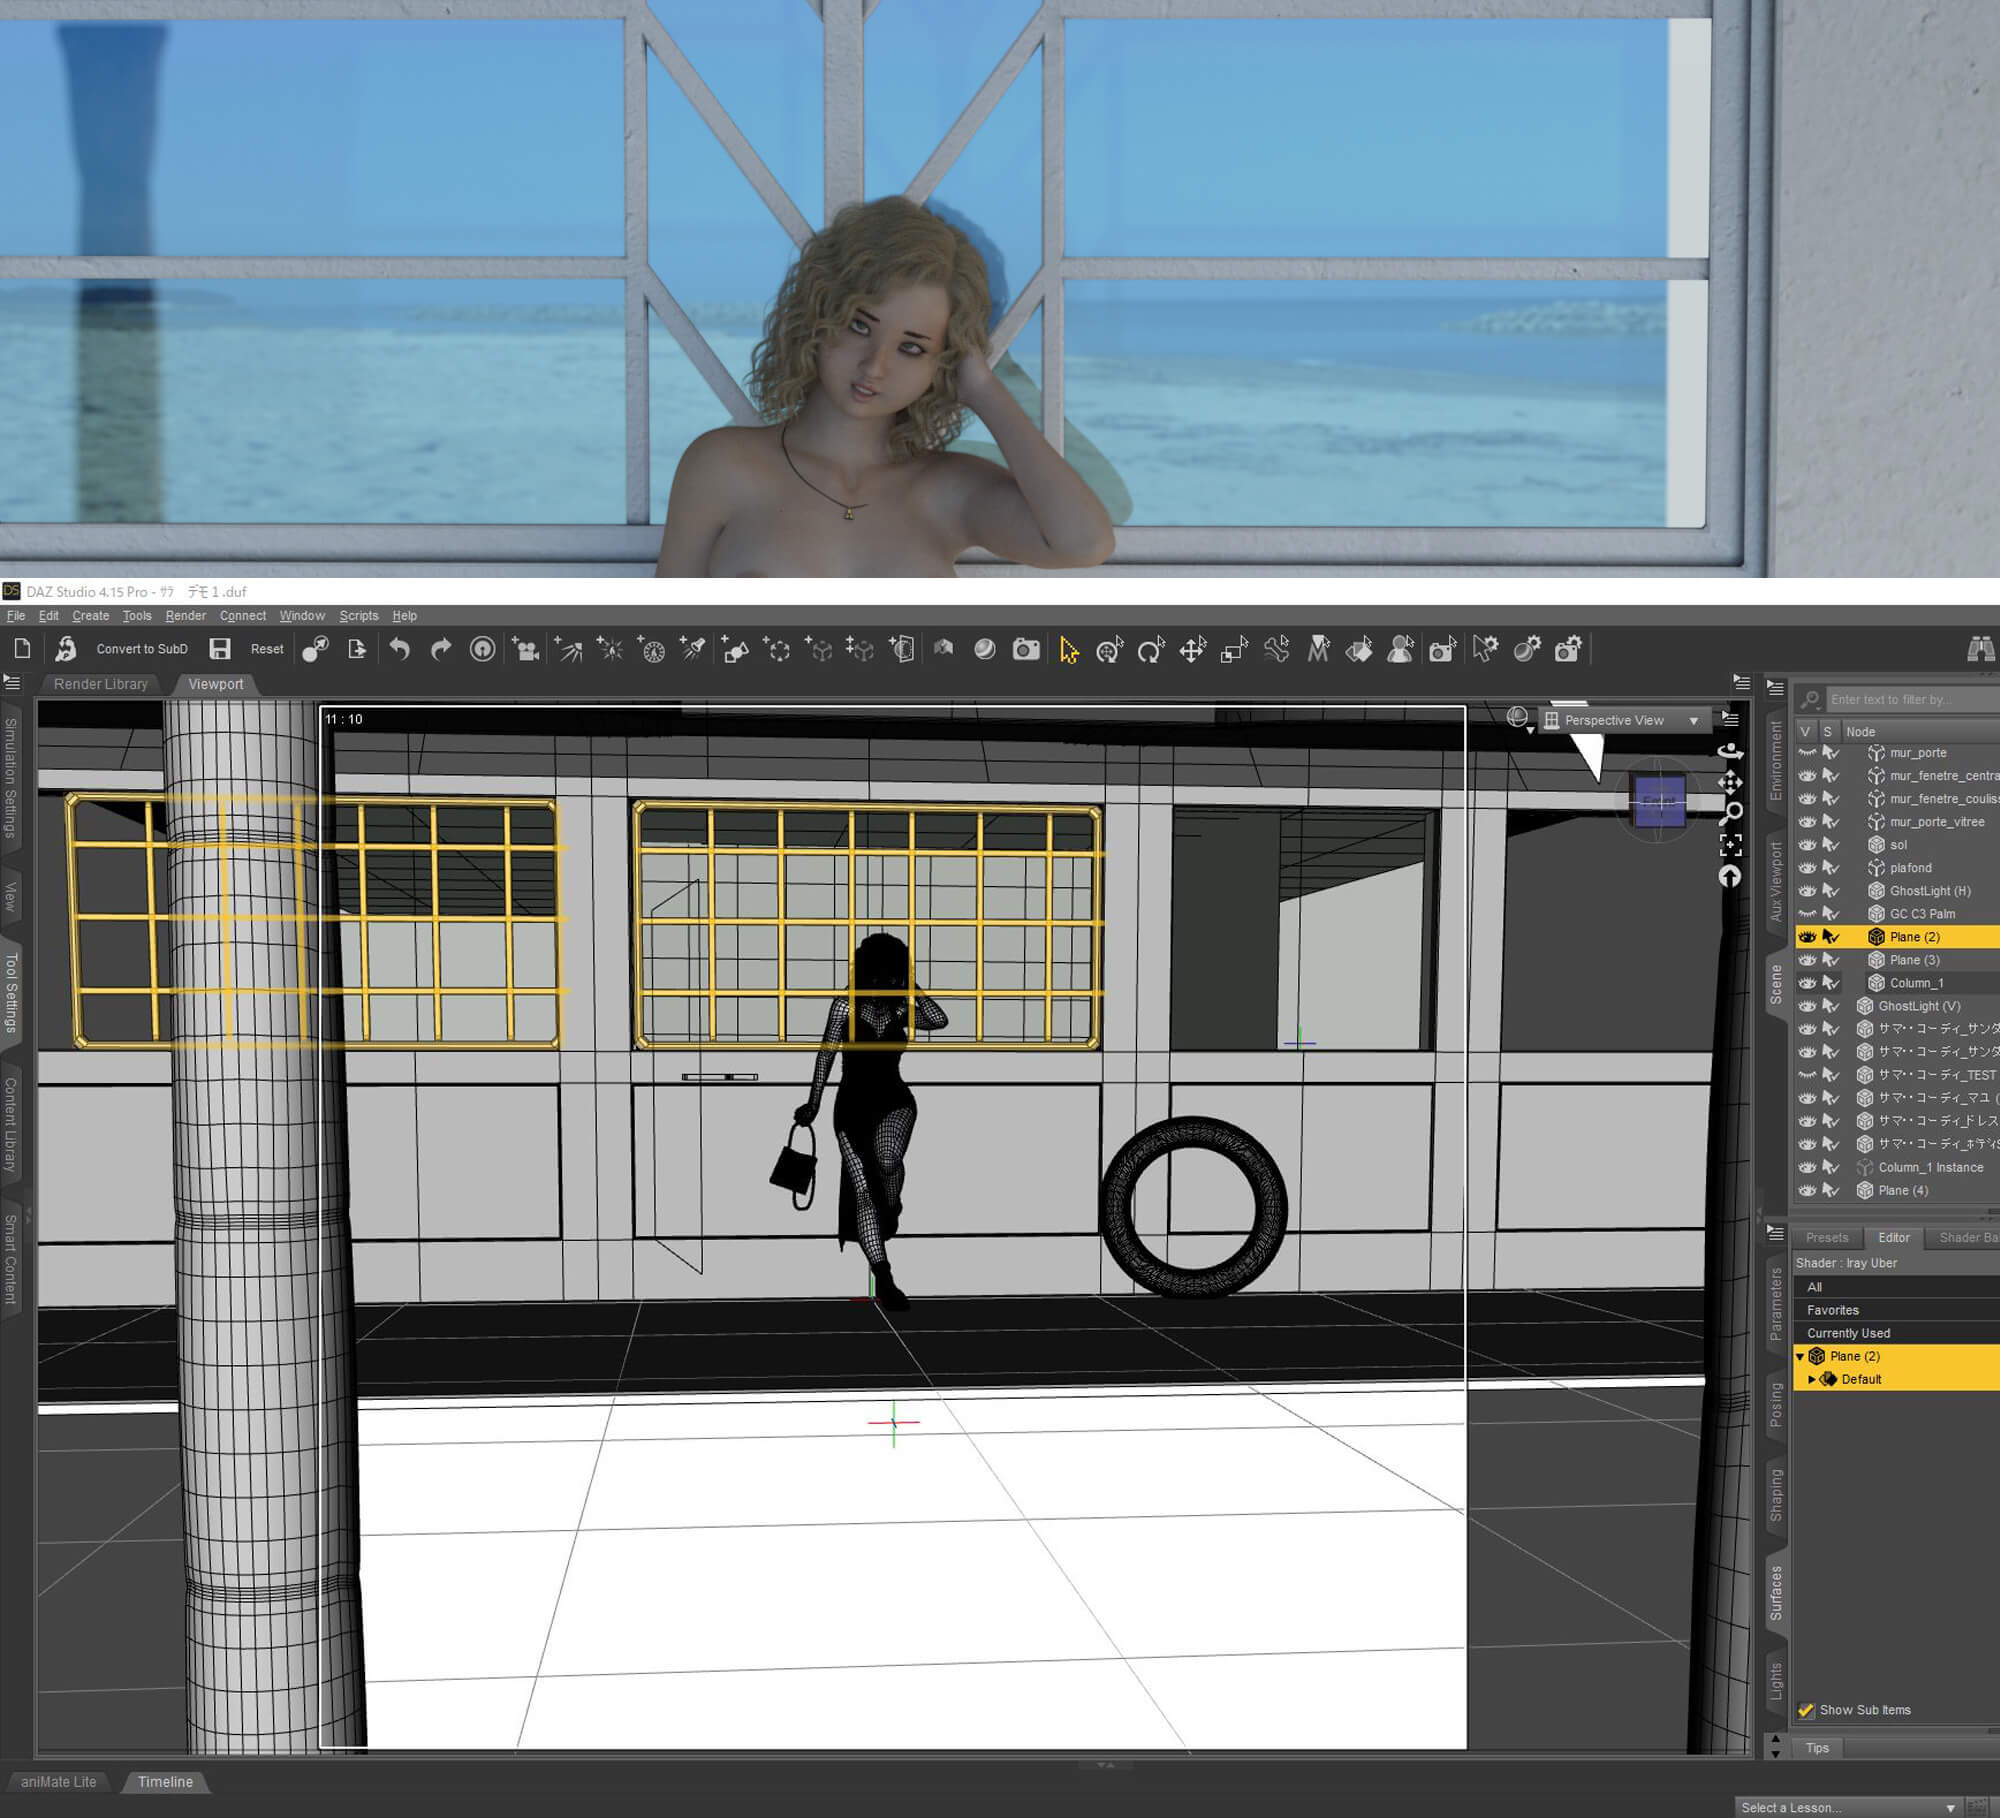Toggle the Show Sub Items checkbox
This screenshot has width=2000, height=1818.
click(x=1806, y=1710)
